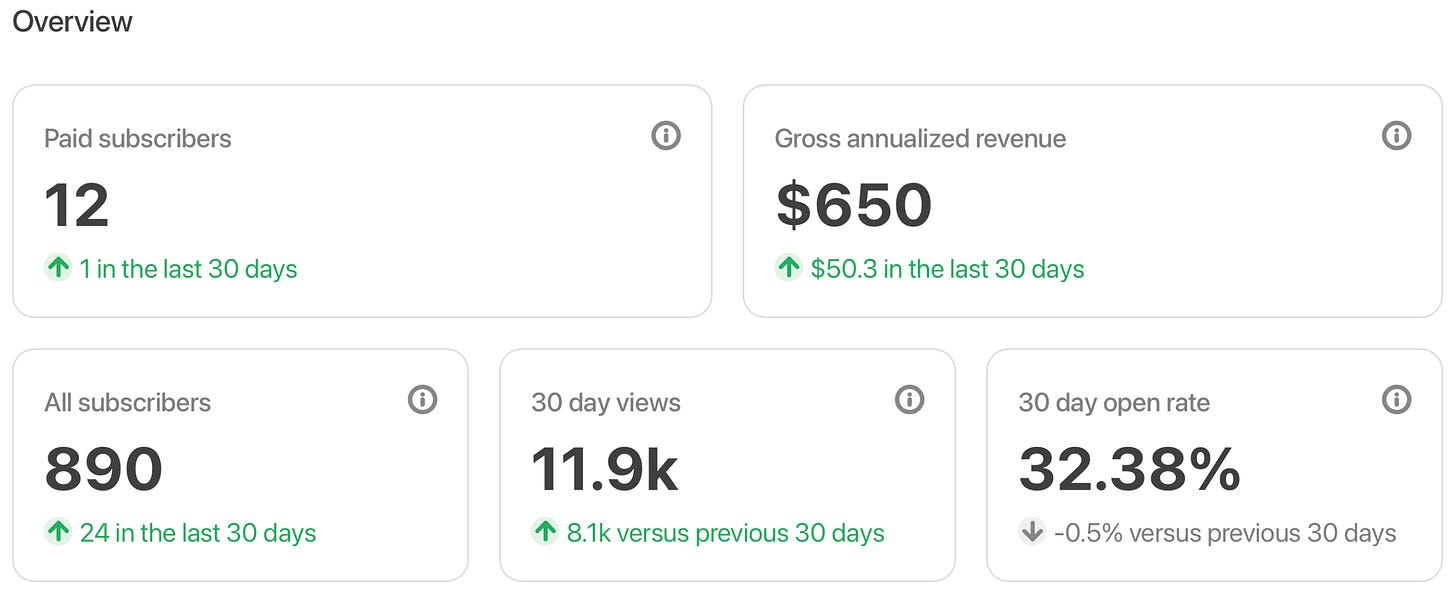Click the Overview heading

(72, 22)
